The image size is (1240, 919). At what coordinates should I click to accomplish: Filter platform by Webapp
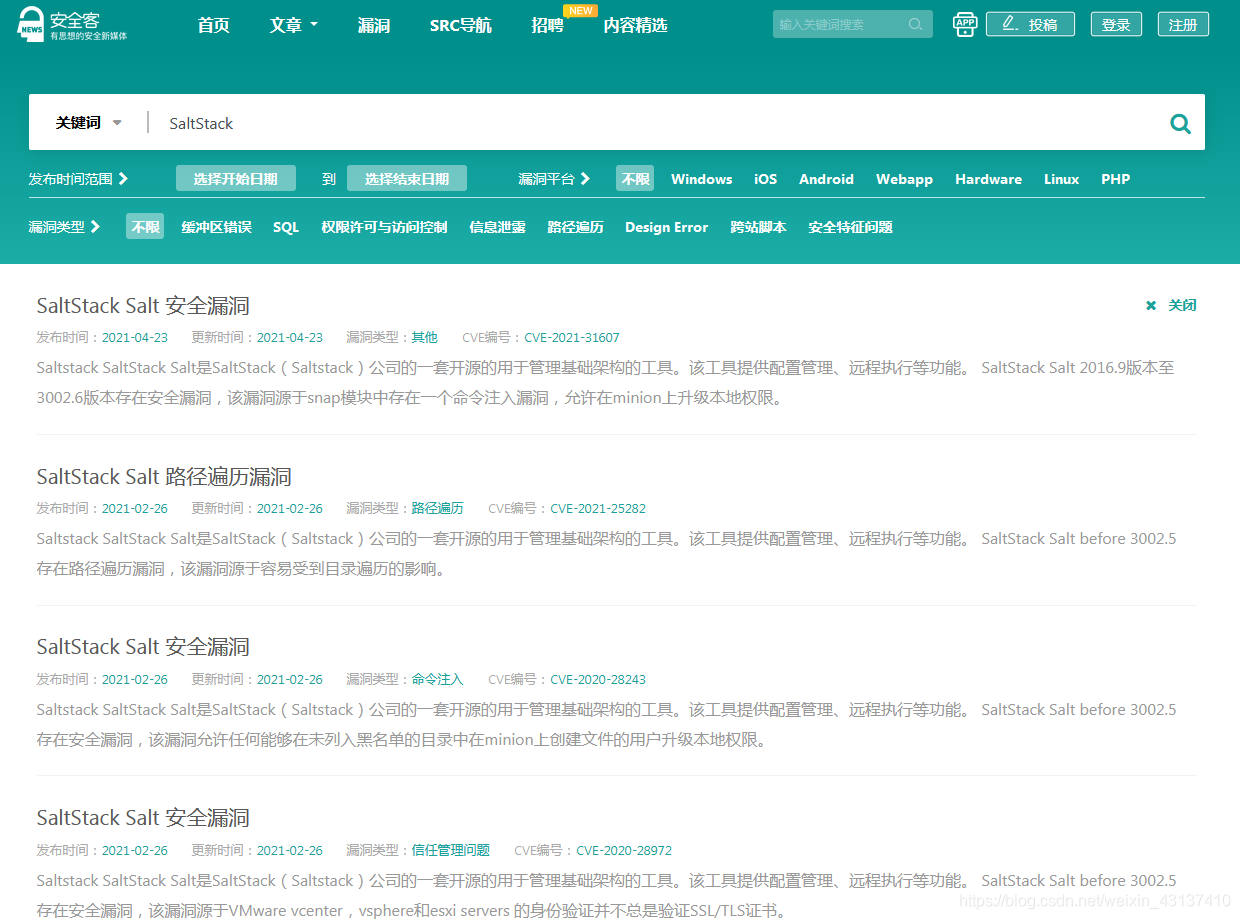(x=904, y=179)
